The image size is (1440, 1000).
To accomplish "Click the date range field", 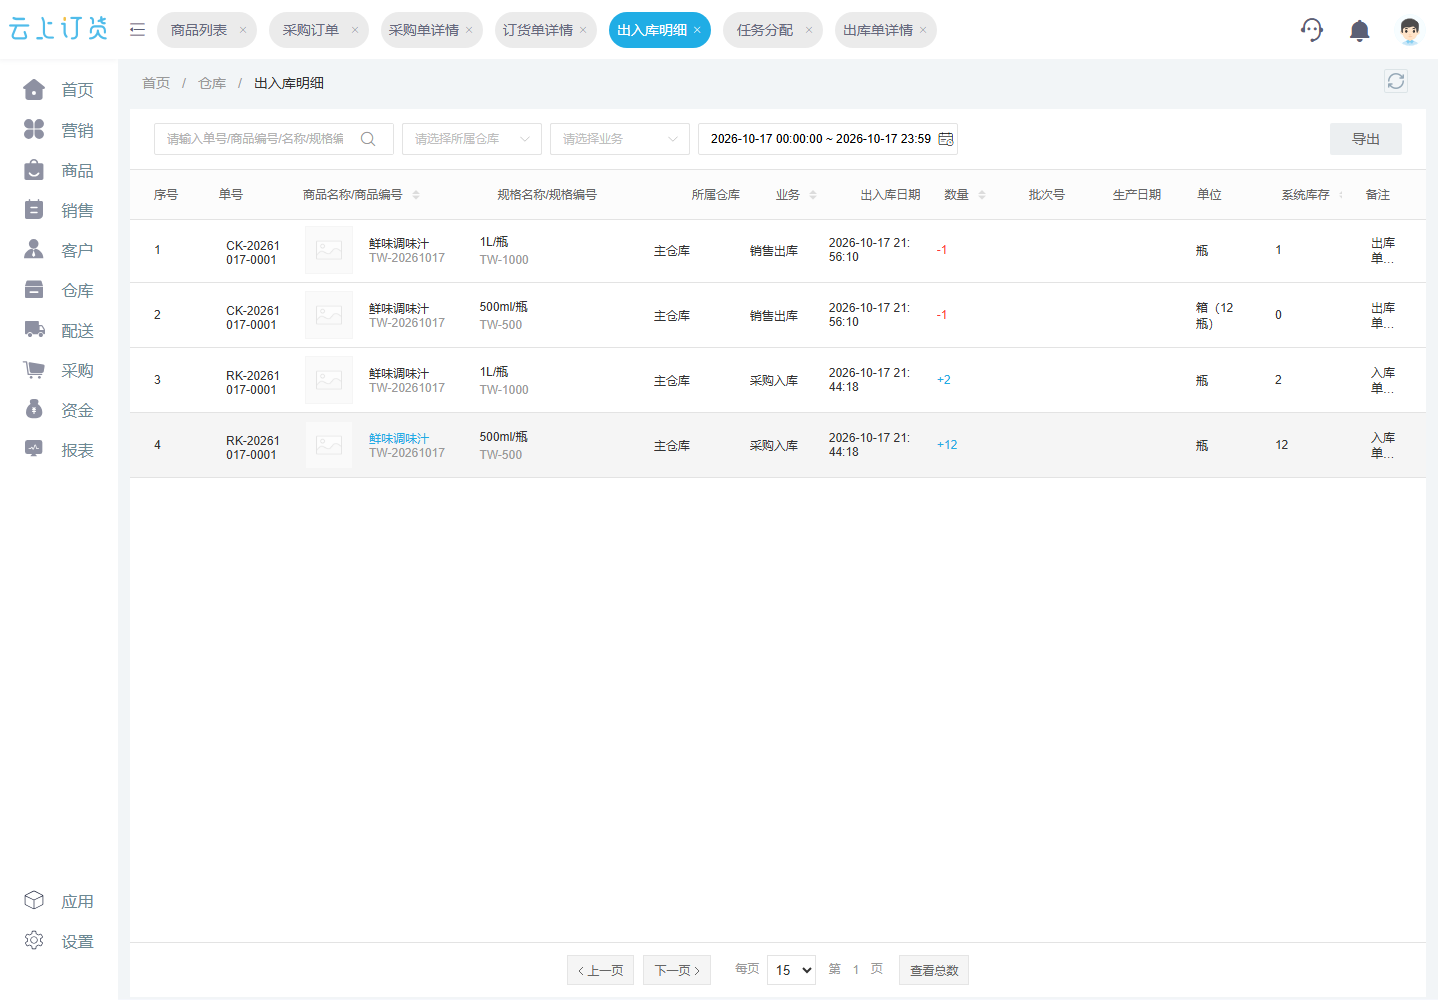I will tap(828, 139).
